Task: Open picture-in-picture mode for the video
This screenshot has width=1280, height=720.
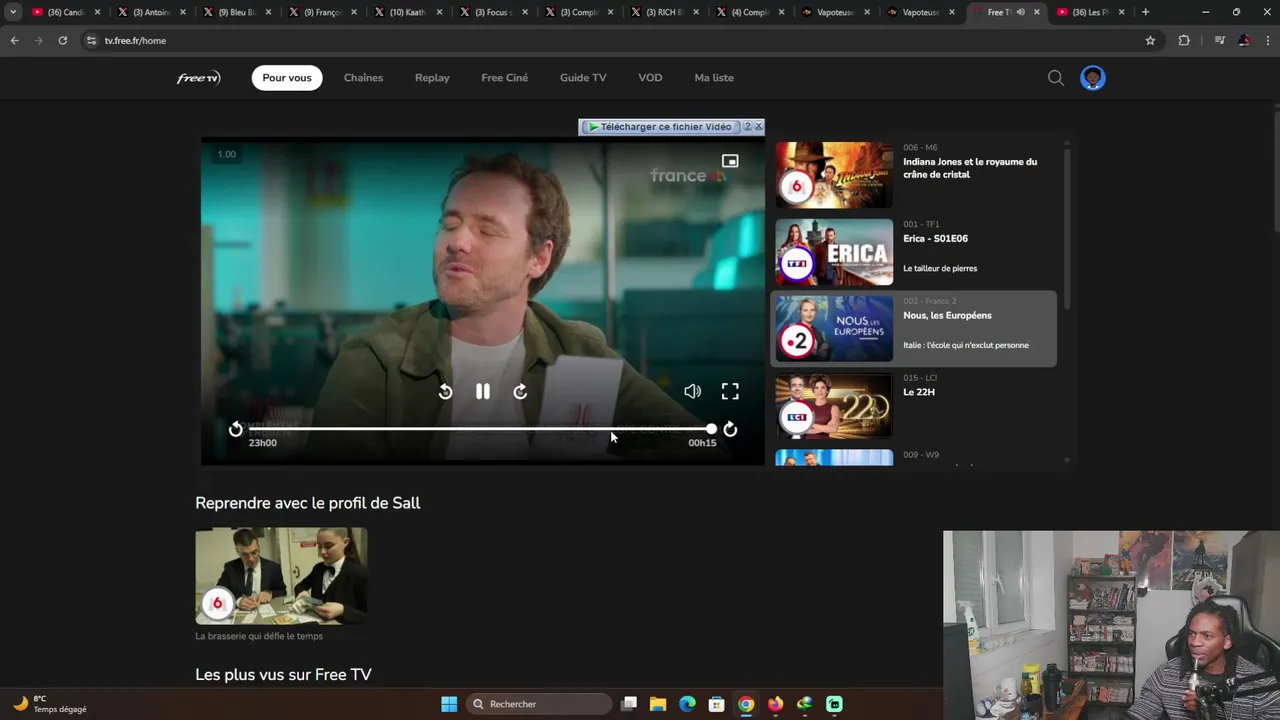Action: point(730,161)
